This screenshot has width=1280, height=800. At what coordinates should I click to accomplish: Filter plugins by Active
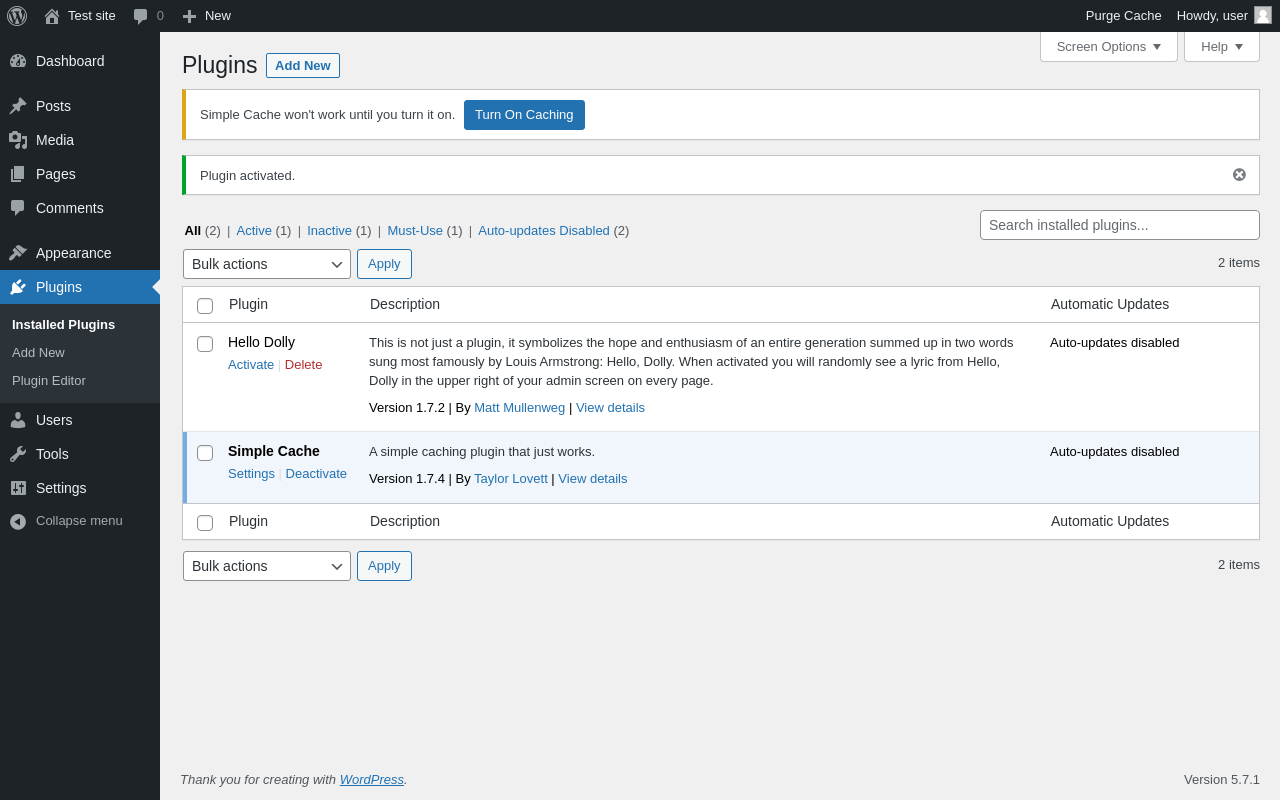tap(254, 231)
